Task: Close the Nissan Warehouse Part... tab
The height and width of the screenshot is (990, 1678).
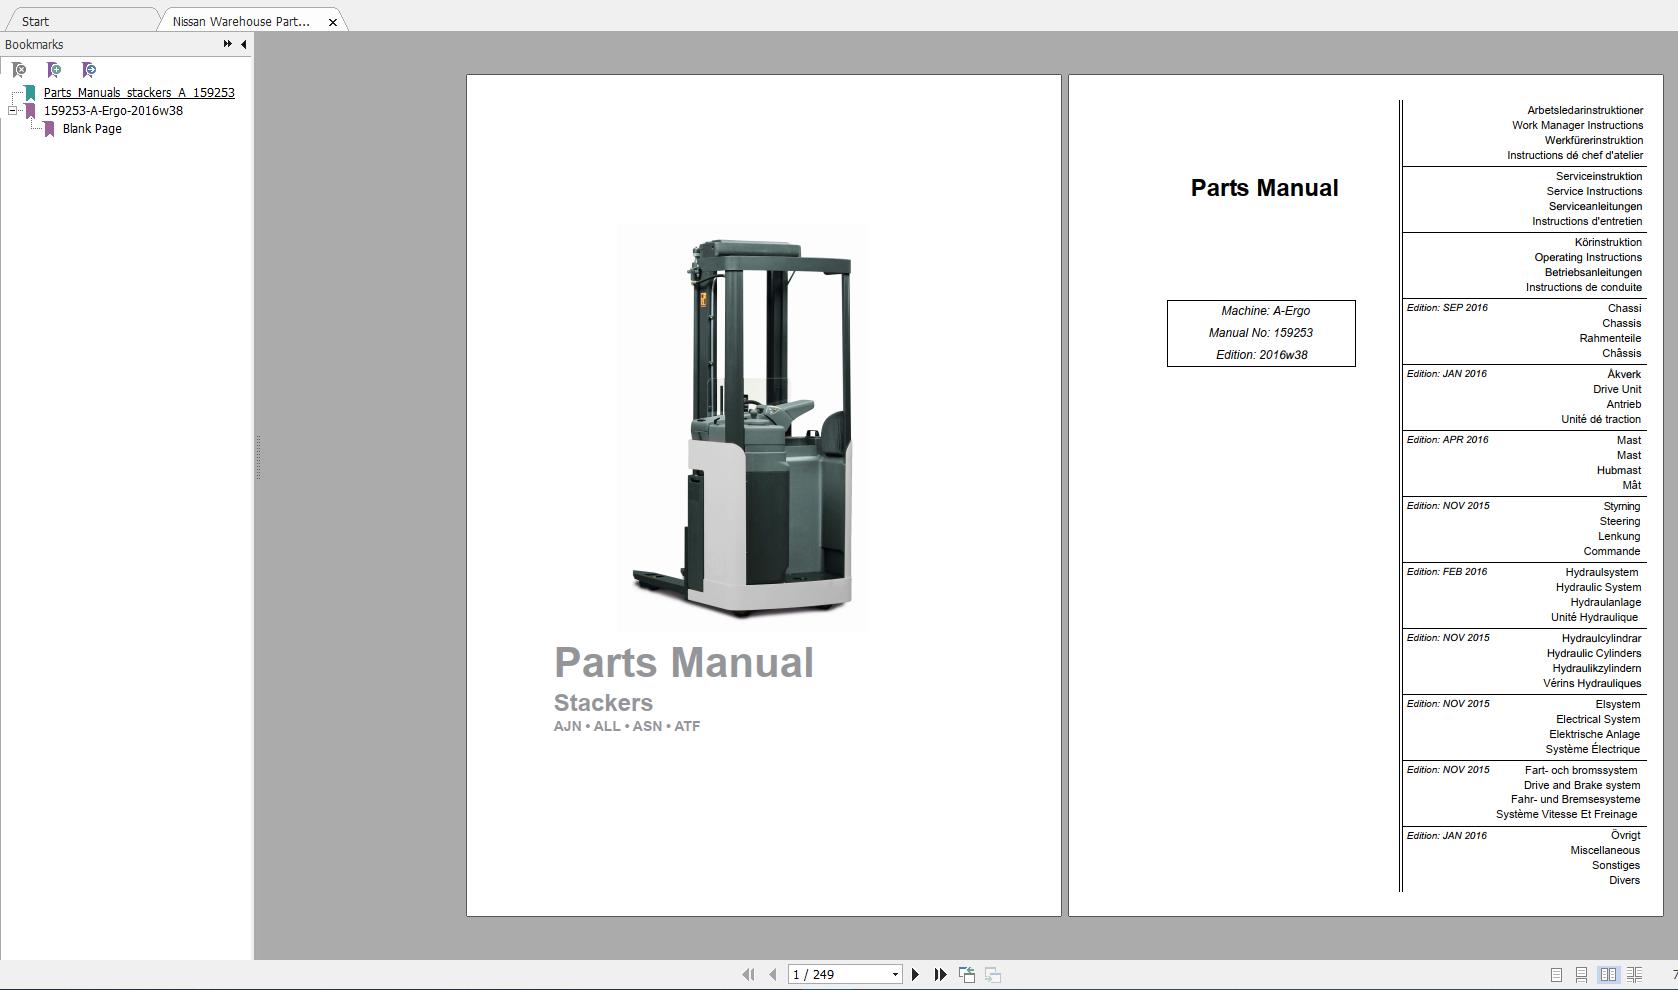Action: click(x=333, y=22)
